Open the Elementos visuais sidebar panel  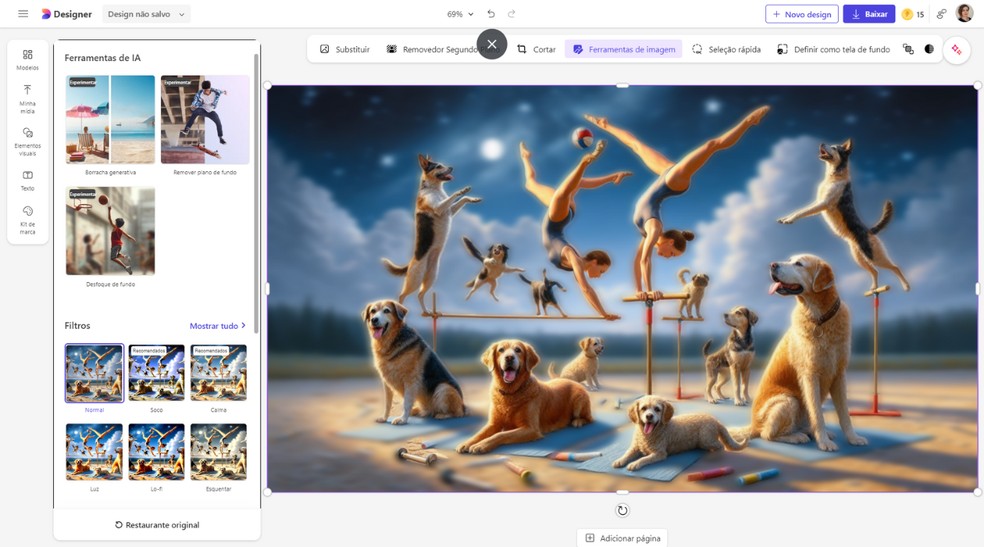click(28, 142)
